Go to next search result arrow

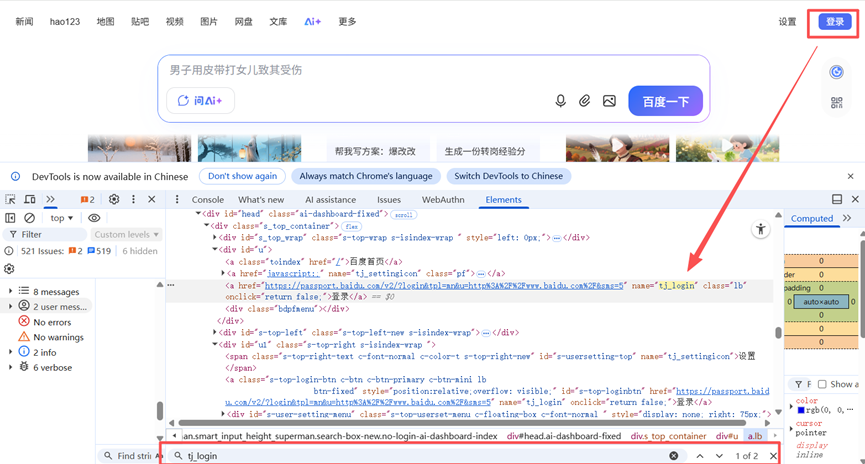pyautogui.click(x=719, y=456)
